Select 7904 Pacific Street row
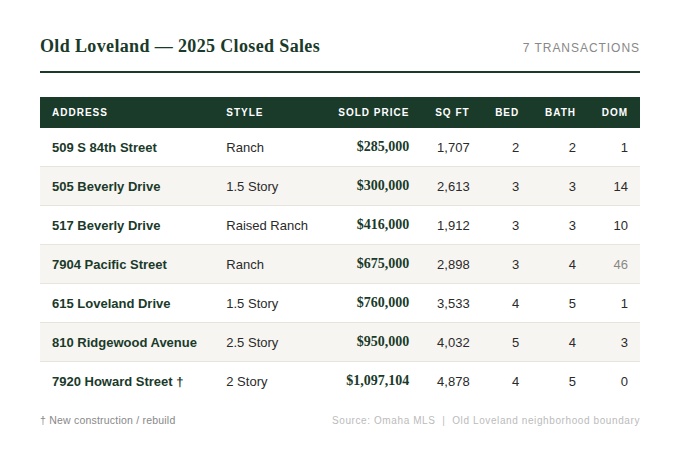Viewport: 680px width, 454px height. [x=109, y=265]
